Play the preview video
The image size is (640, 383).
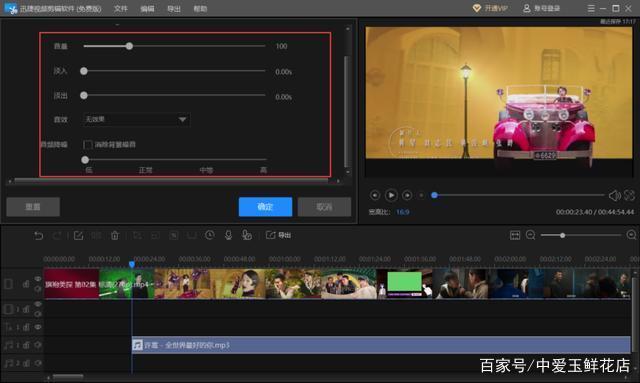point(391,196)
